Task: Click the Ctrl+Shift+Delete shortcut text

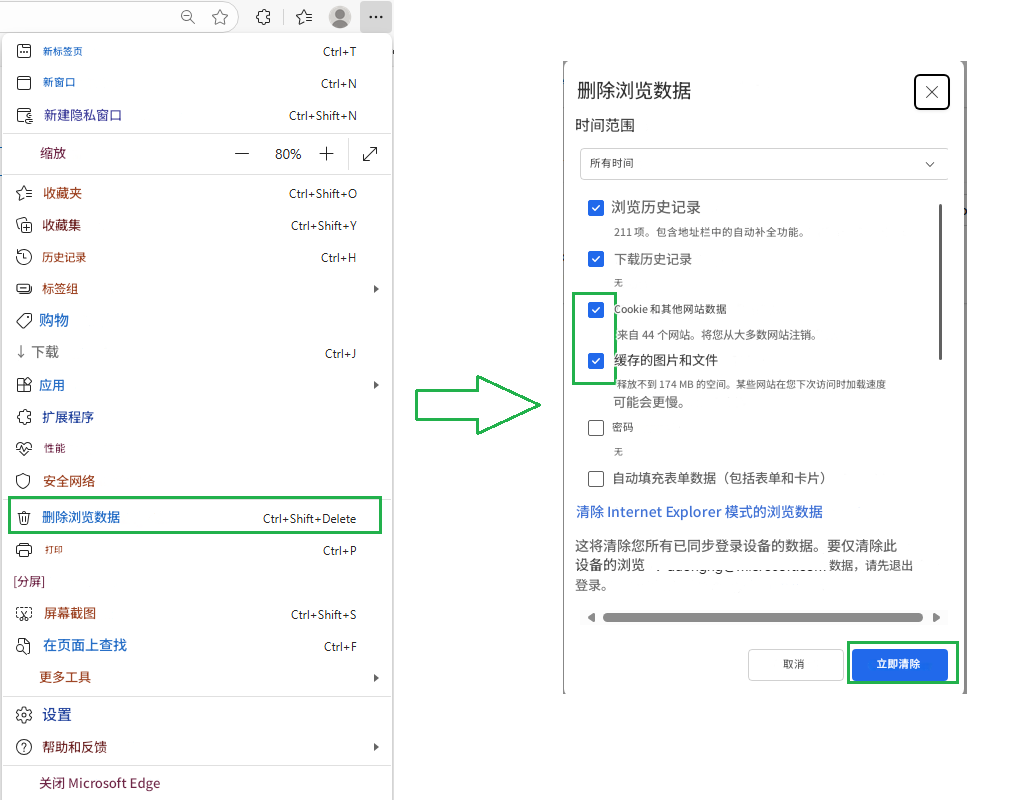Action: (309, 519)
